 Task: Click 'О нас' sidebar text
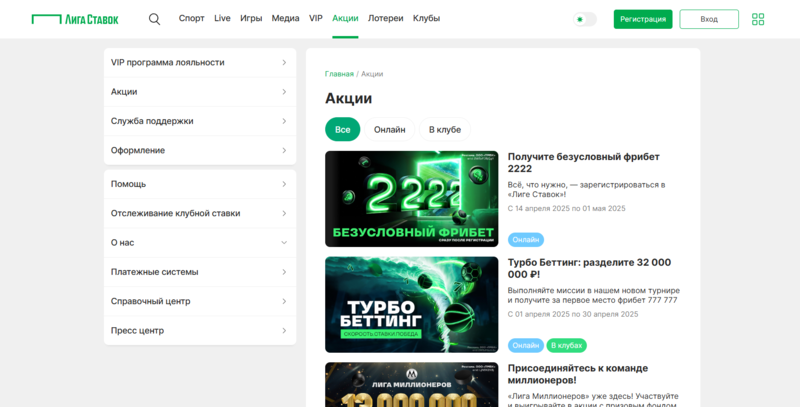[x=122, y=243]
